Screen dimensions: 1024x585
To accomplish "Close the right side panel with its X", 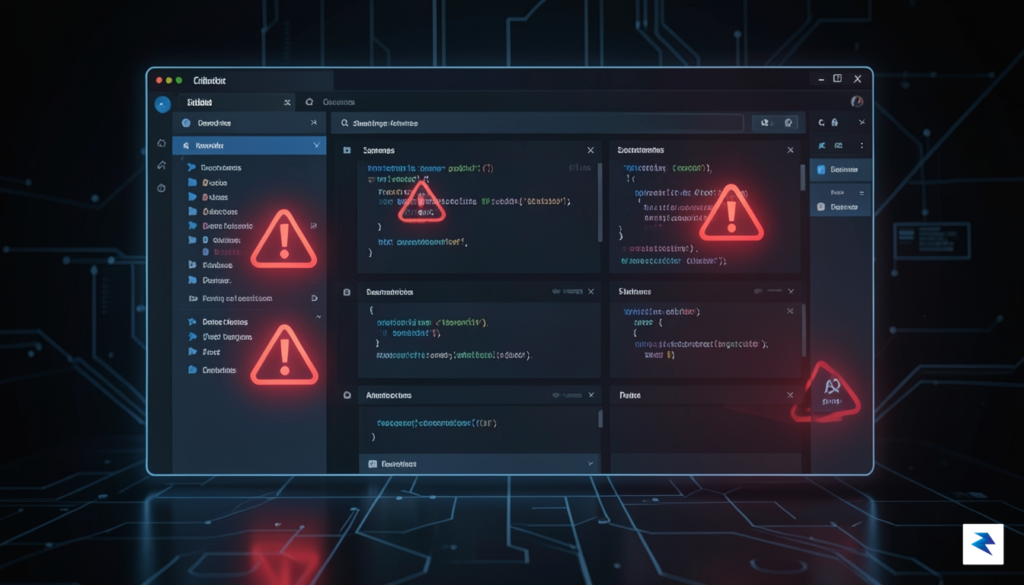I will (x=862, y=122).
